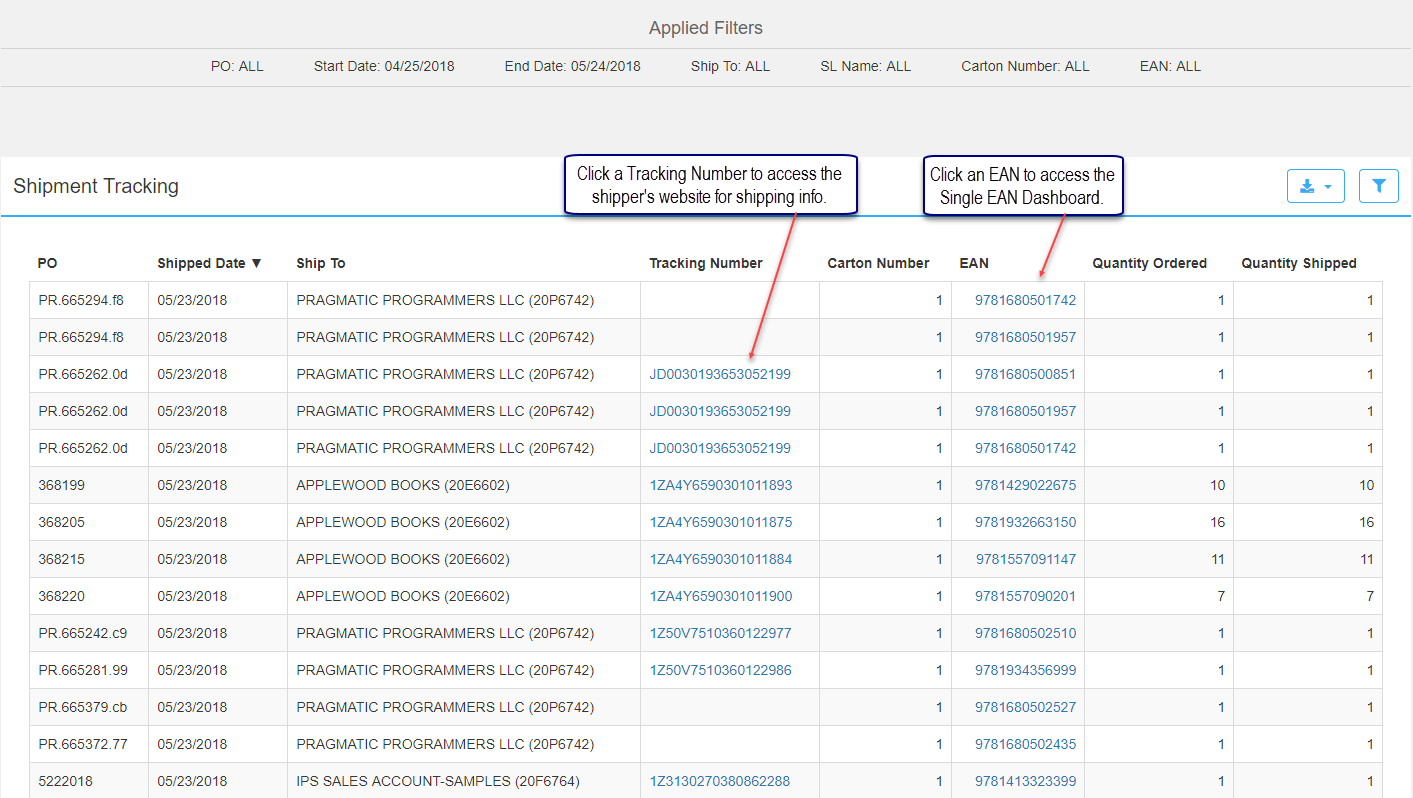Click the Applied Filters heading
This screenshot has width=1413, height=798.
point(706,28)
